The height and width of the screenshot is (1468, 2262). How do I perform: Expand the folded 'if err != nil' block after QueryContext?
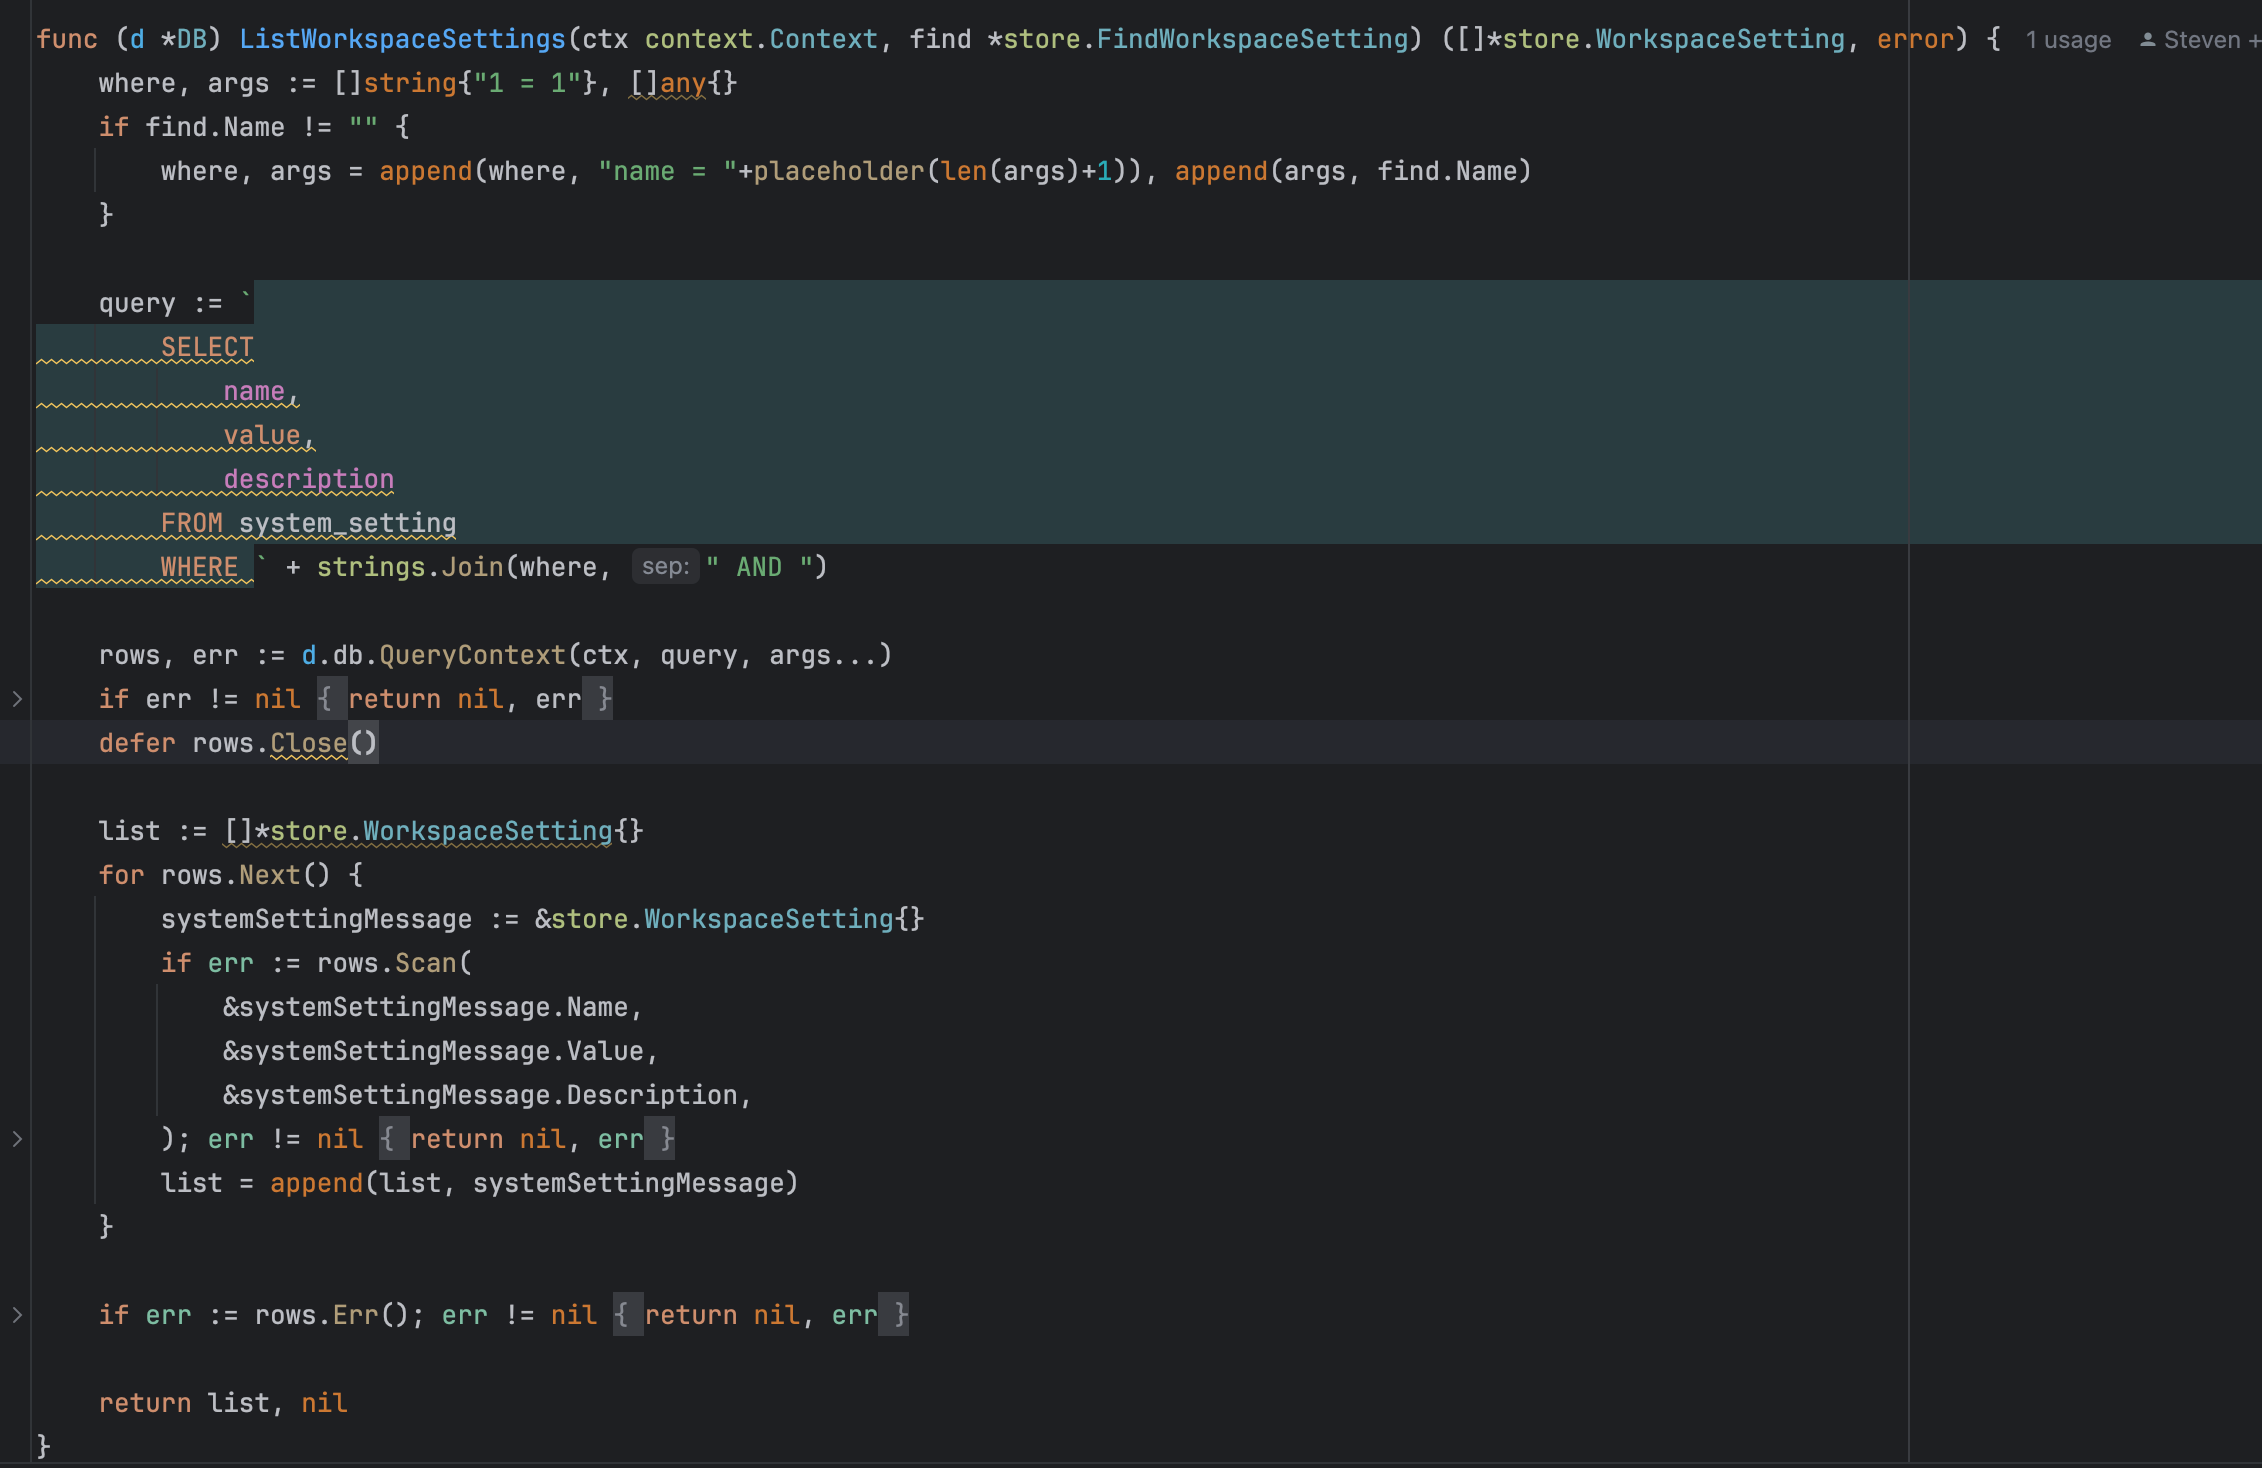17,699
